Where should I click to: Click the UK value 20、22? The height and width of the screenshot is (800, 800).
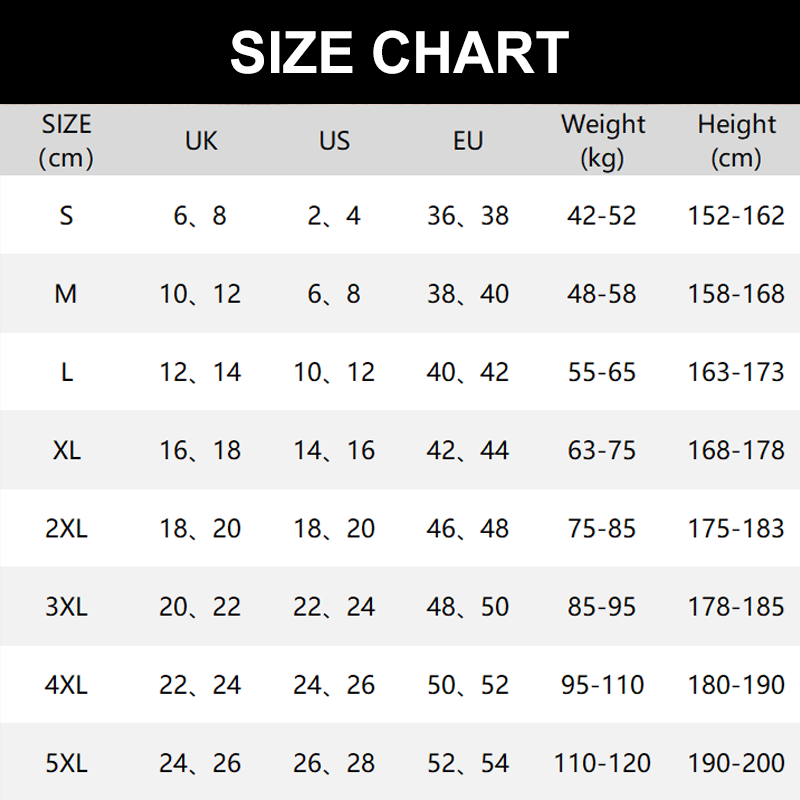201,607
